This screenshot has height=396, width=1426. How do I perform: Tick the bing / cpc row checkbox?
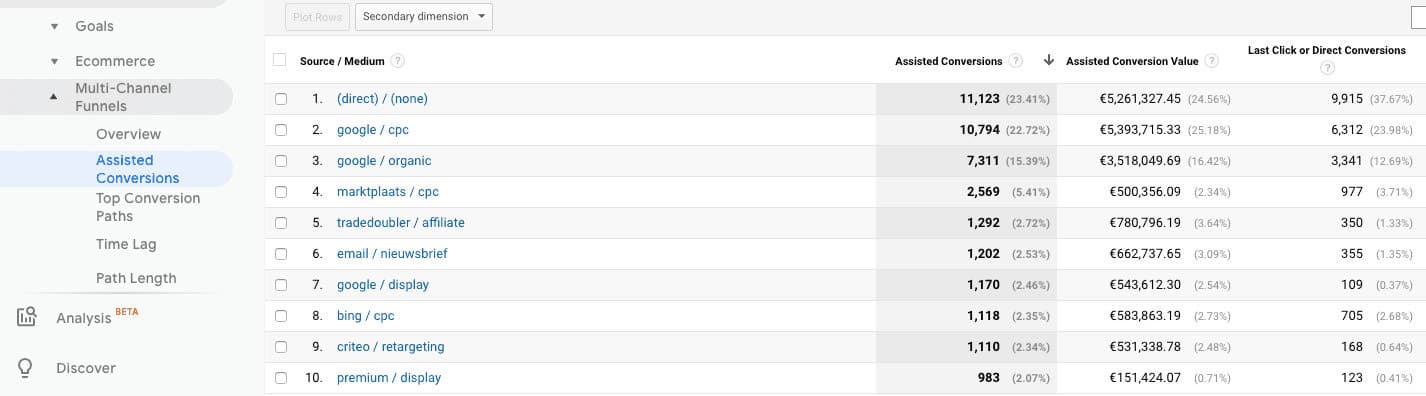281,316
